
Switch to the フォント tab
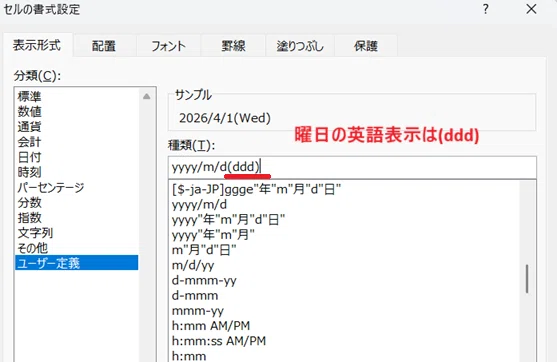(168, 46)
